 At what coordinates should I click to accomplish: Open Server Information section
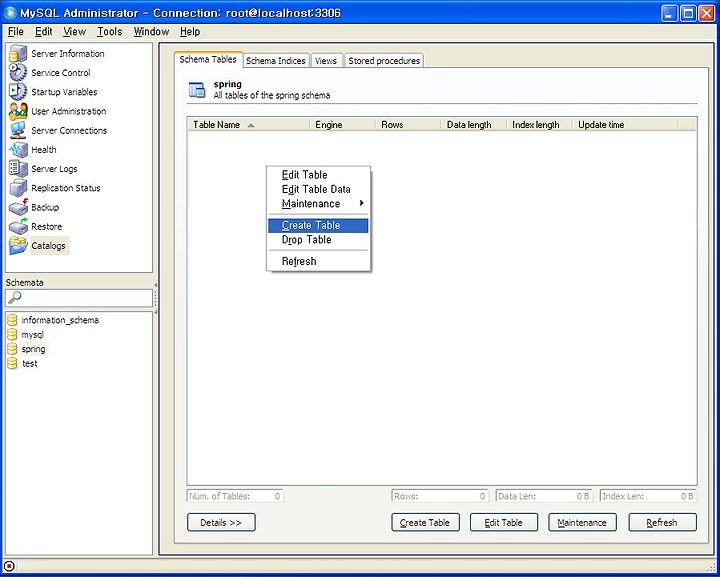[x=68, y=54]
